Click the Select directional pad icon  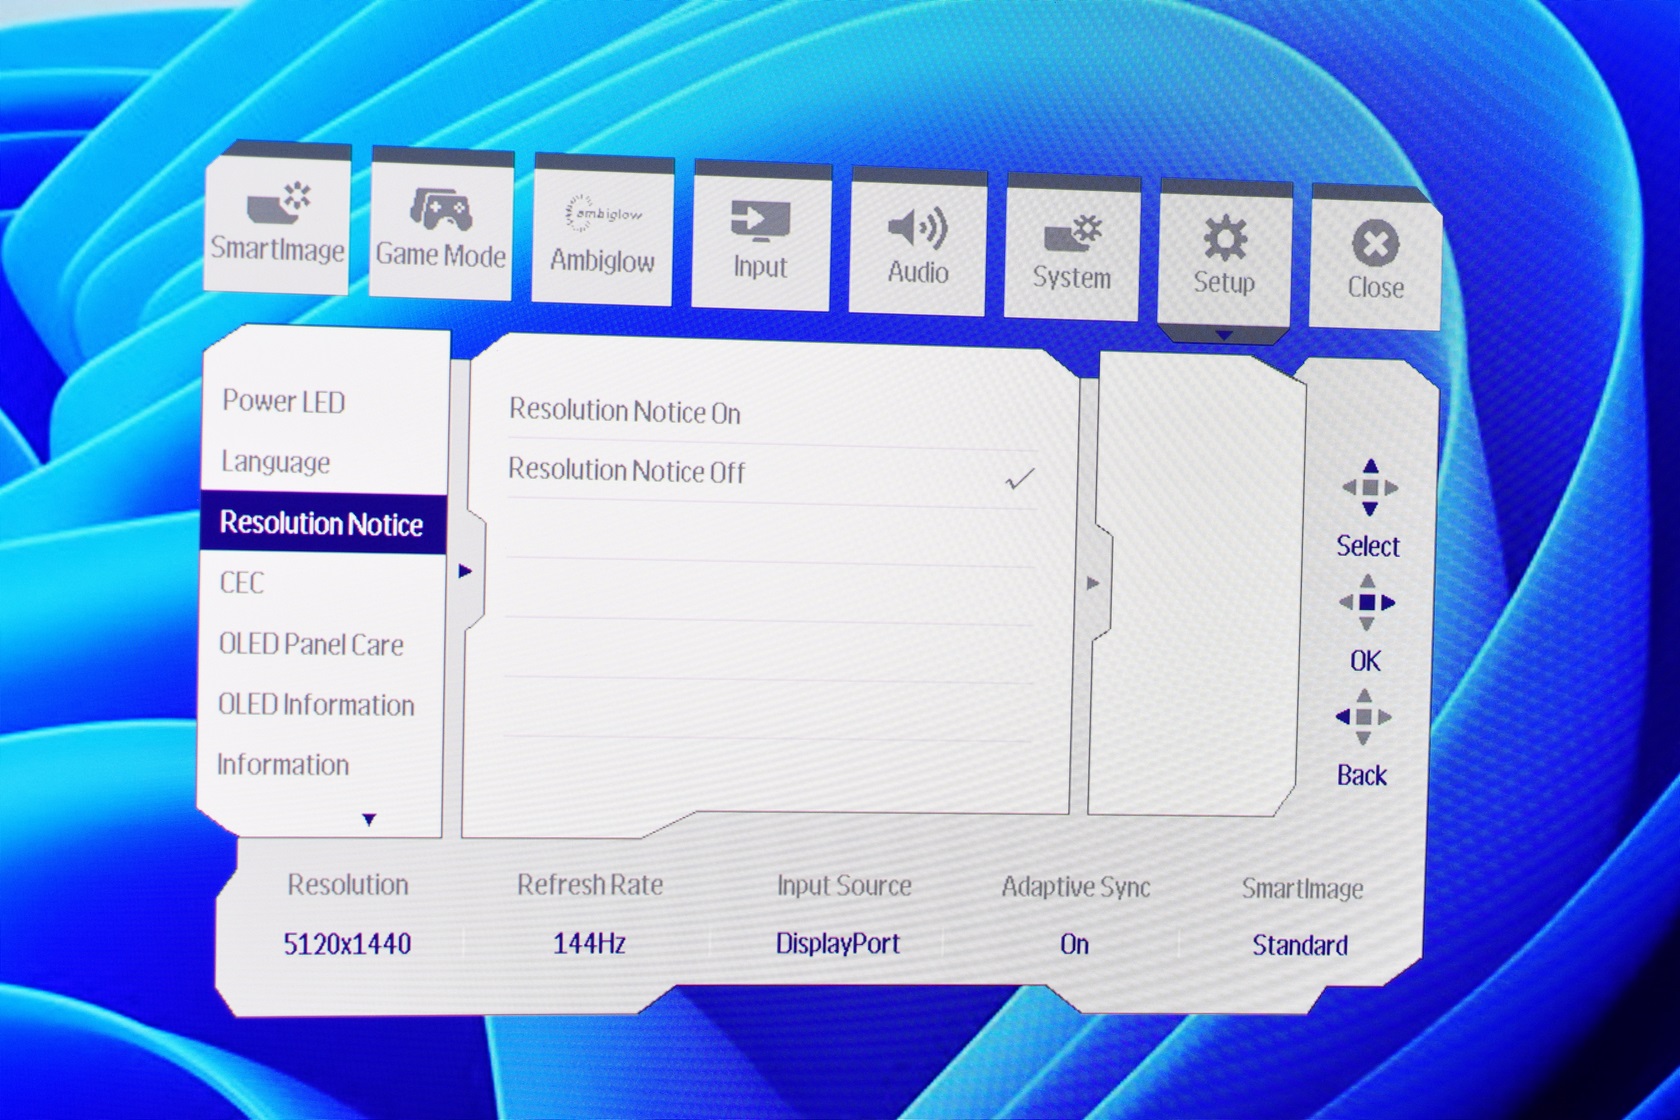[x=1370, y=488]
